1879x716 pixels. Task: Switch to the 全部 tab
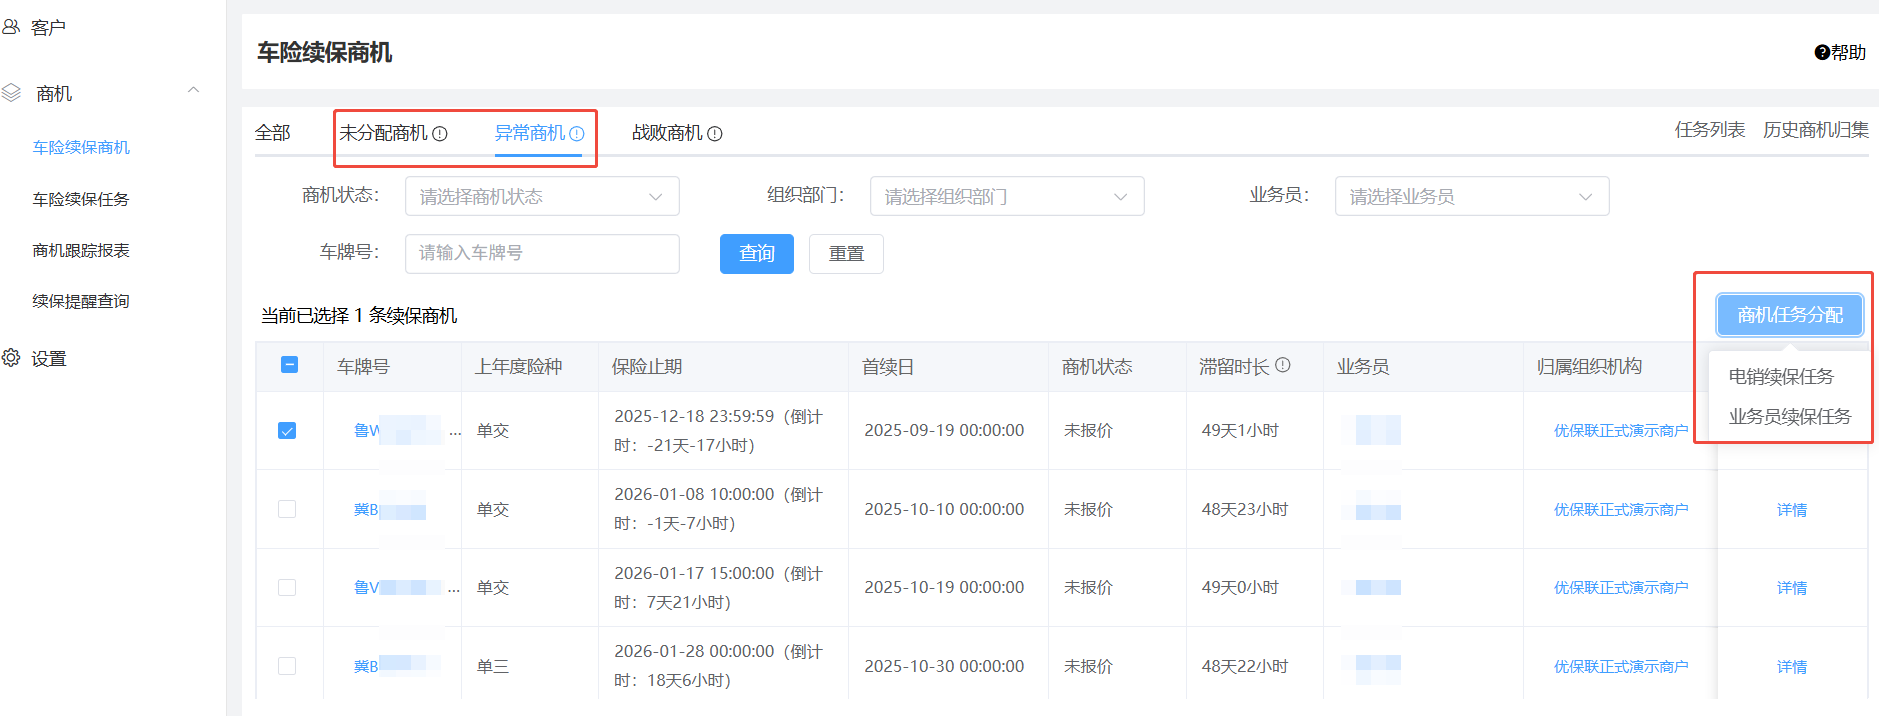[273, 133]
